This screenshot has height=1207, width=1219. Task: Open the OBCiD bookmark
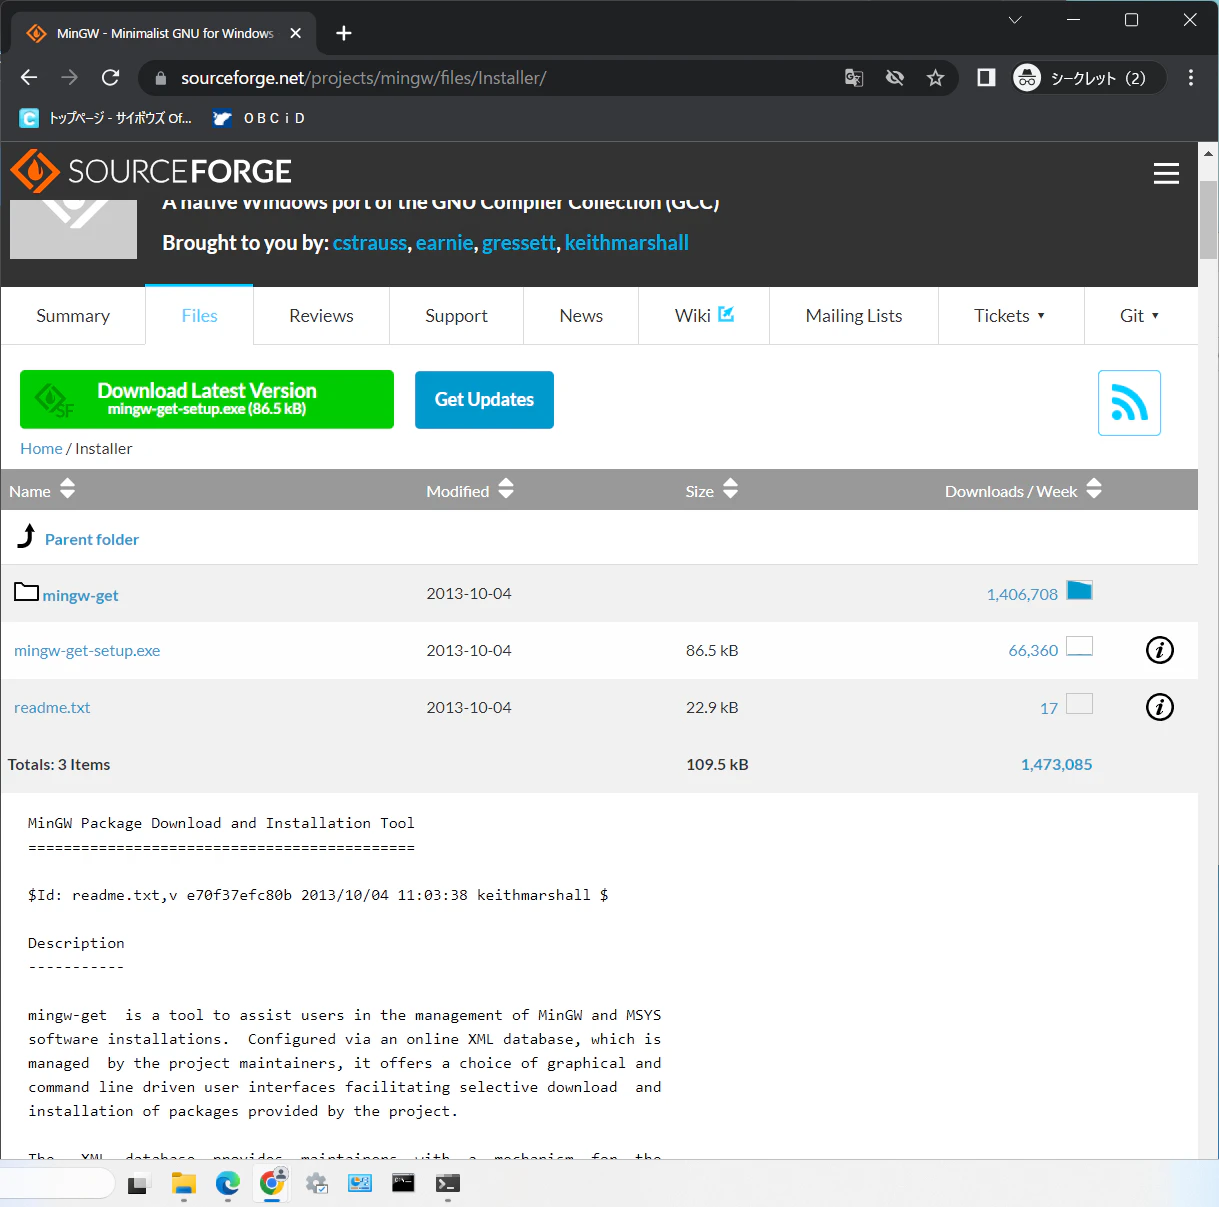259,118
